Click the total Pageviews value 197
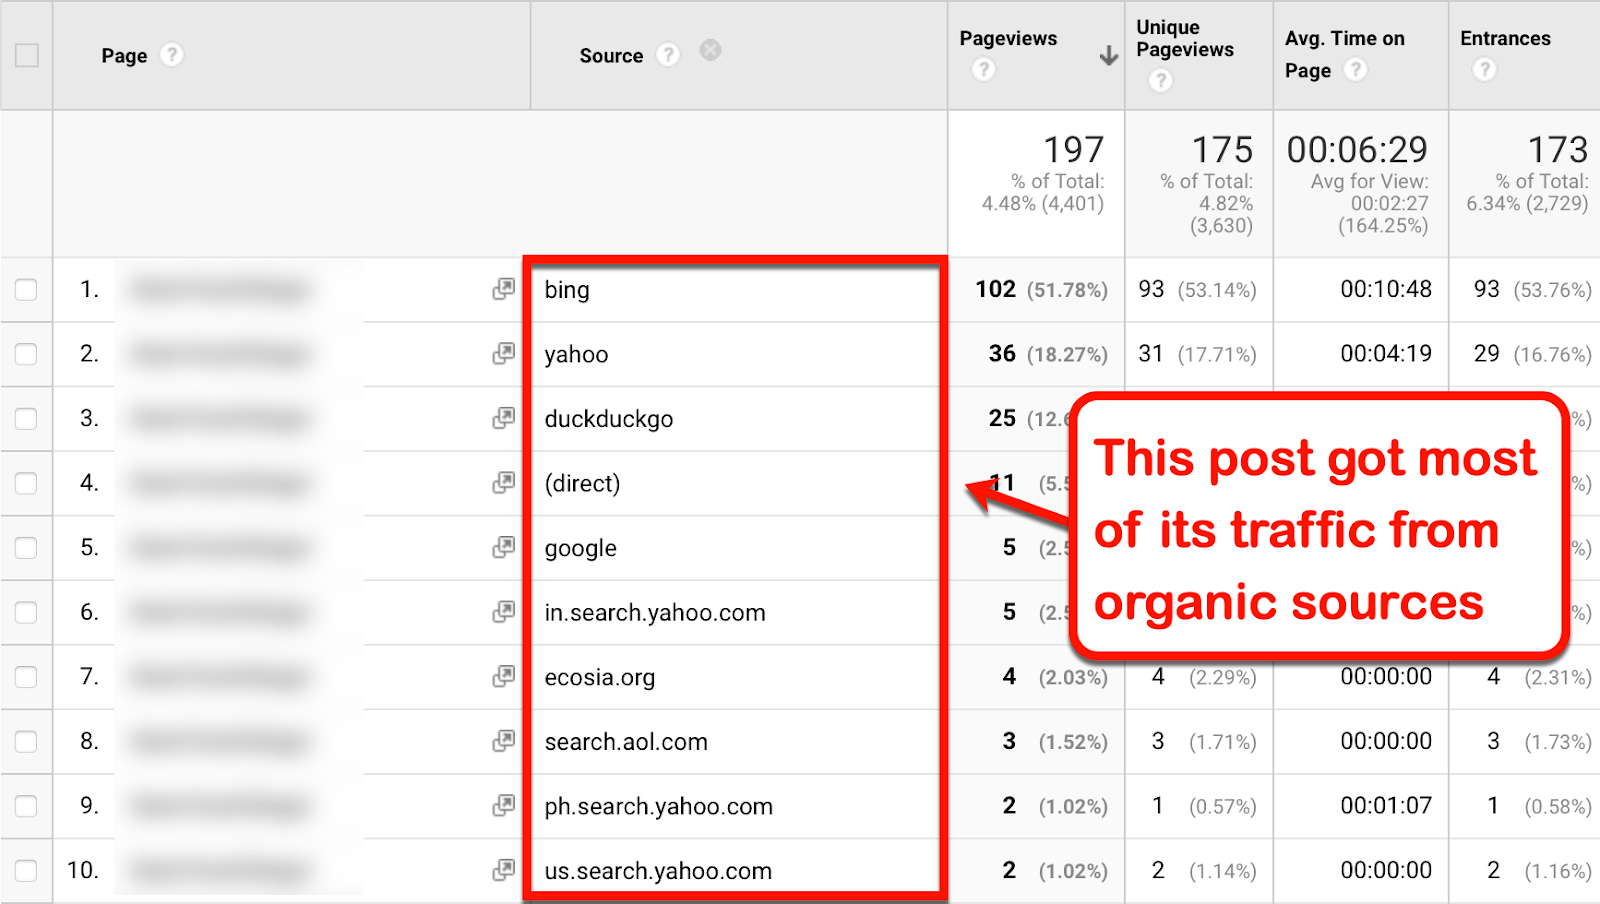 1073,150
